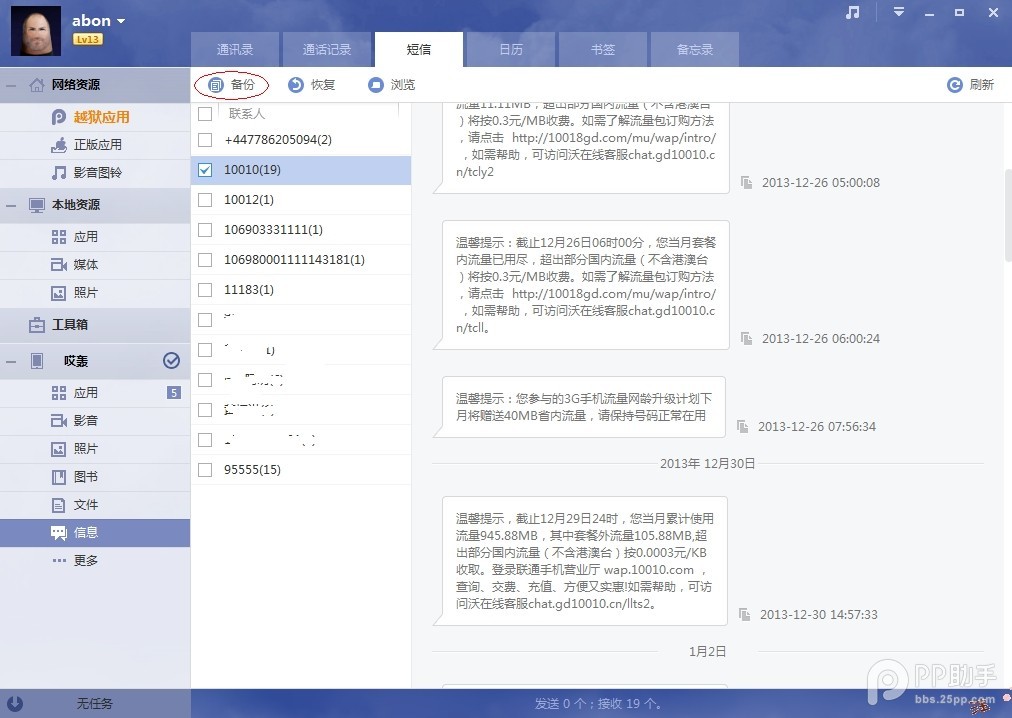Image resolution: width=1012 pixels, height=718 pixels.
Task: Check the 10012(1) conversation checkbox
Action: (205, 199)
